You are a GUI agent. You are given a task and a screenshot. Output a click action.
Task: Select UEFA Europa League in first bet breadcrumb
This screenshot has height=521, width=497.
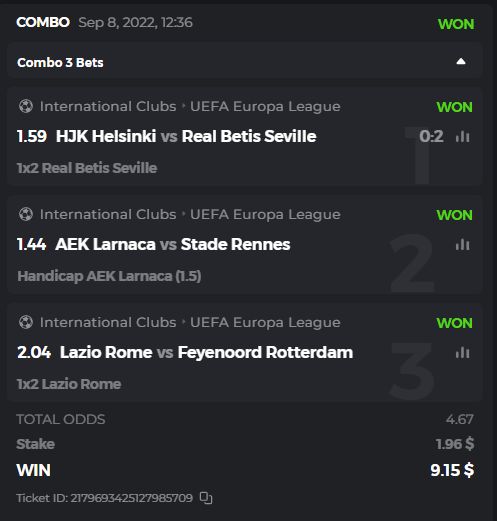point(265,107)
